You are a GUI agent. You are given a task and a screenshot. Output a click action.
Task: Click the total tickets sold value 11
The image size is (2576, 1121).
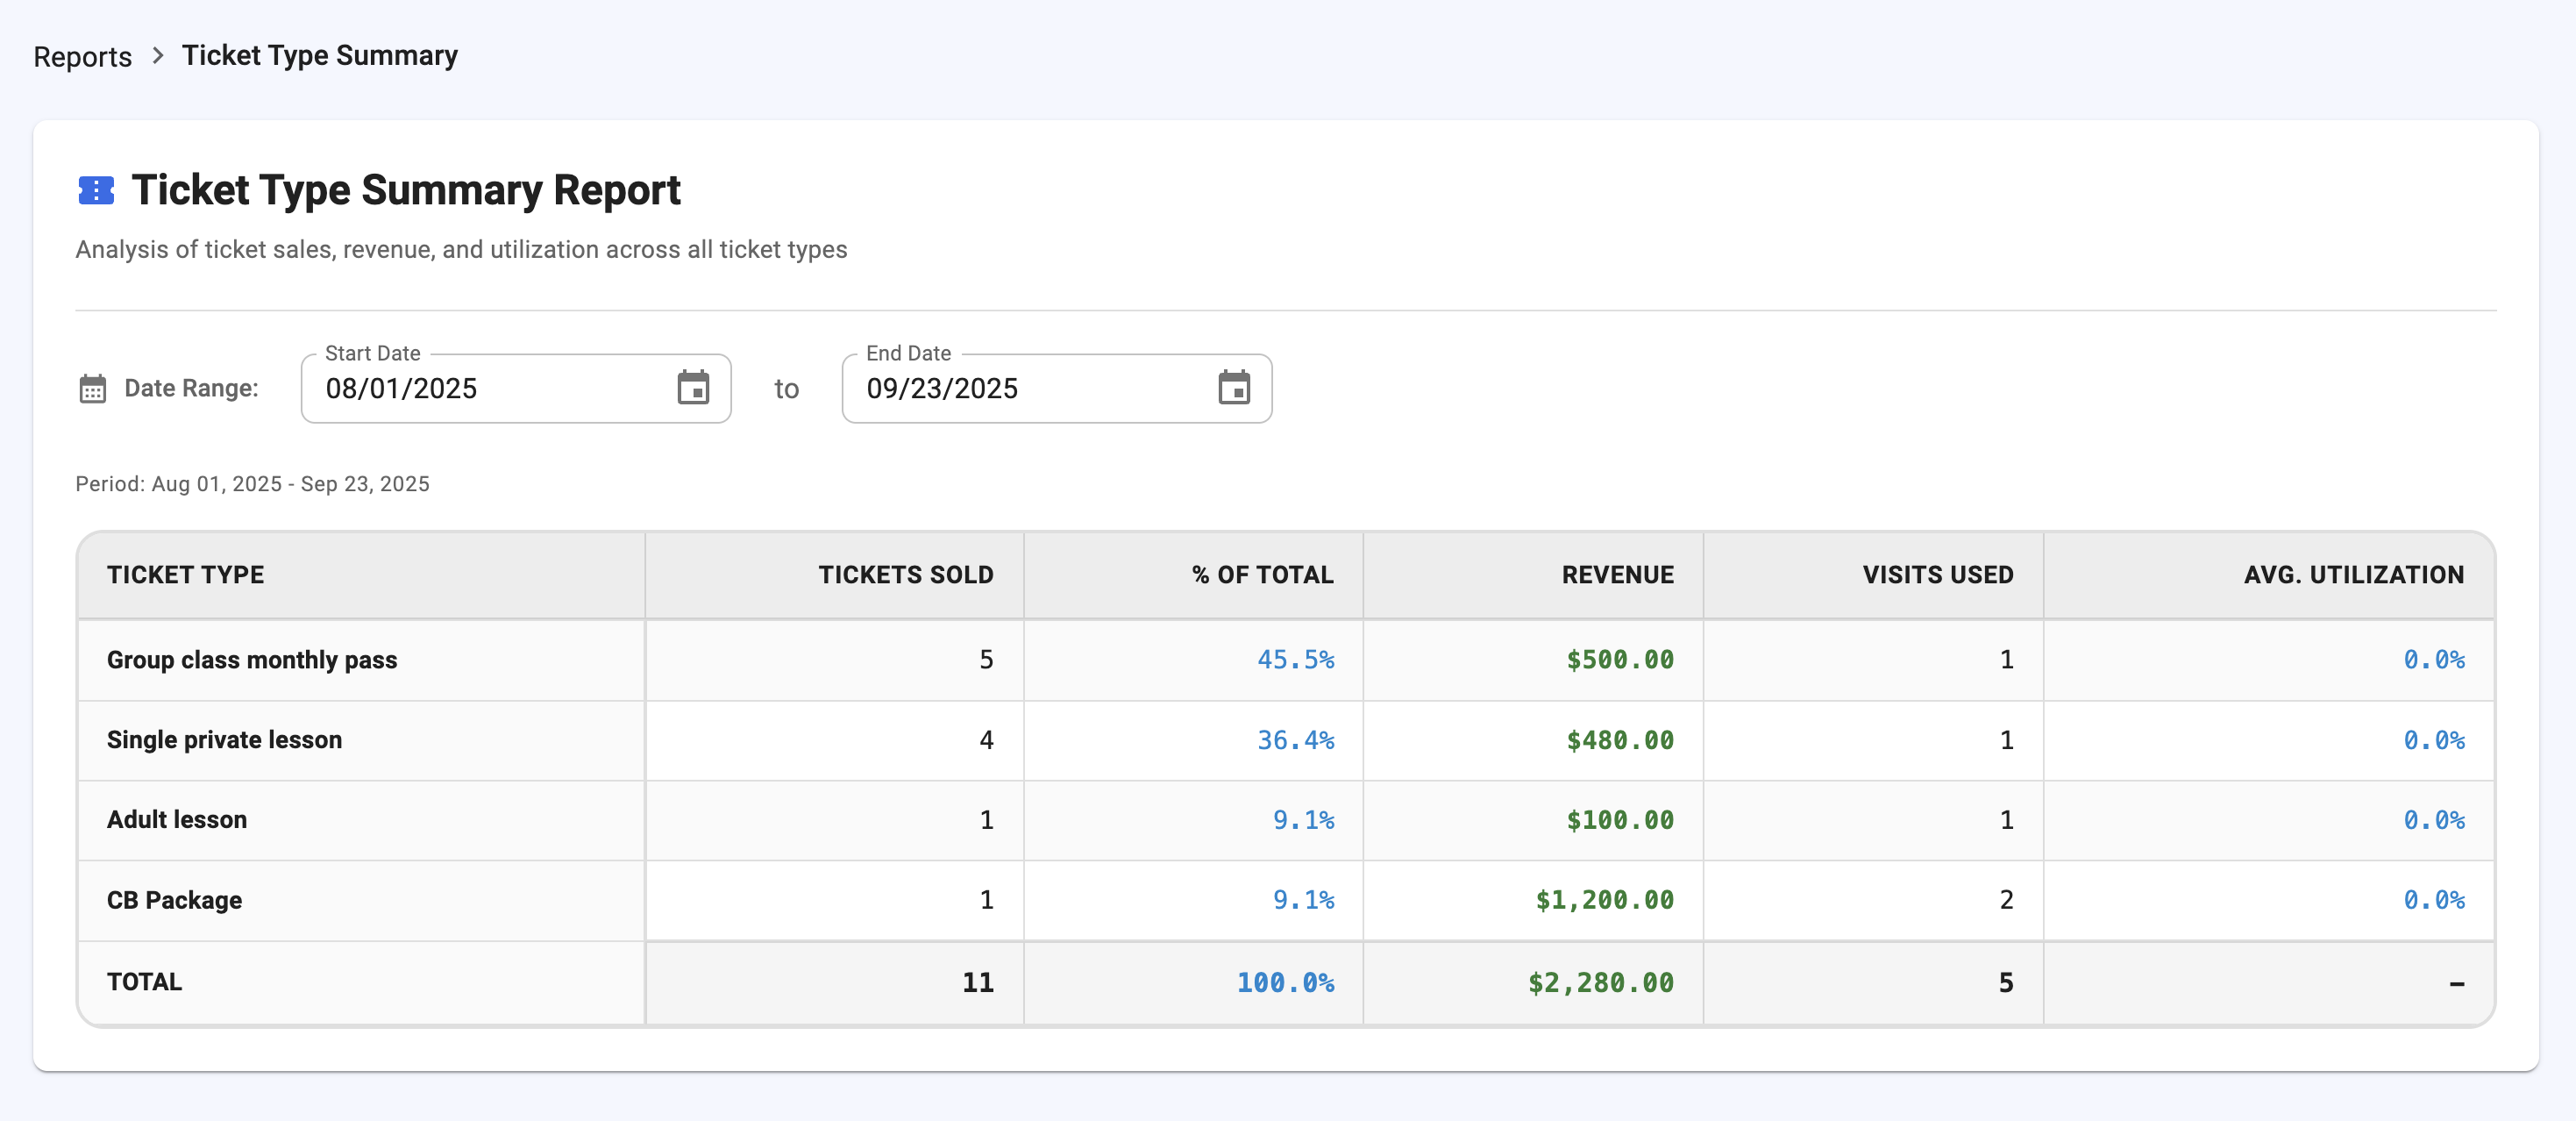(x=978, y=983)
